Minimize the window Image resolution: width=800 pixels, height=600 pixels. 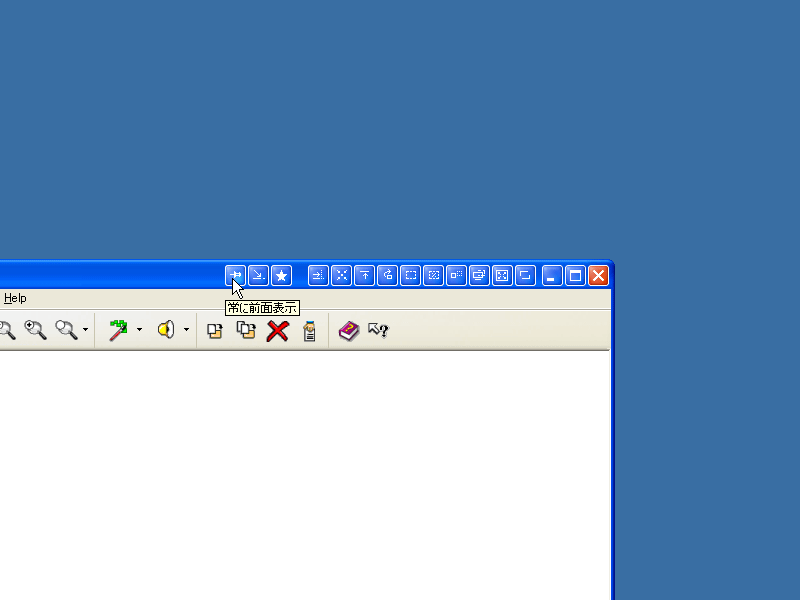click(x=552, y=276)
